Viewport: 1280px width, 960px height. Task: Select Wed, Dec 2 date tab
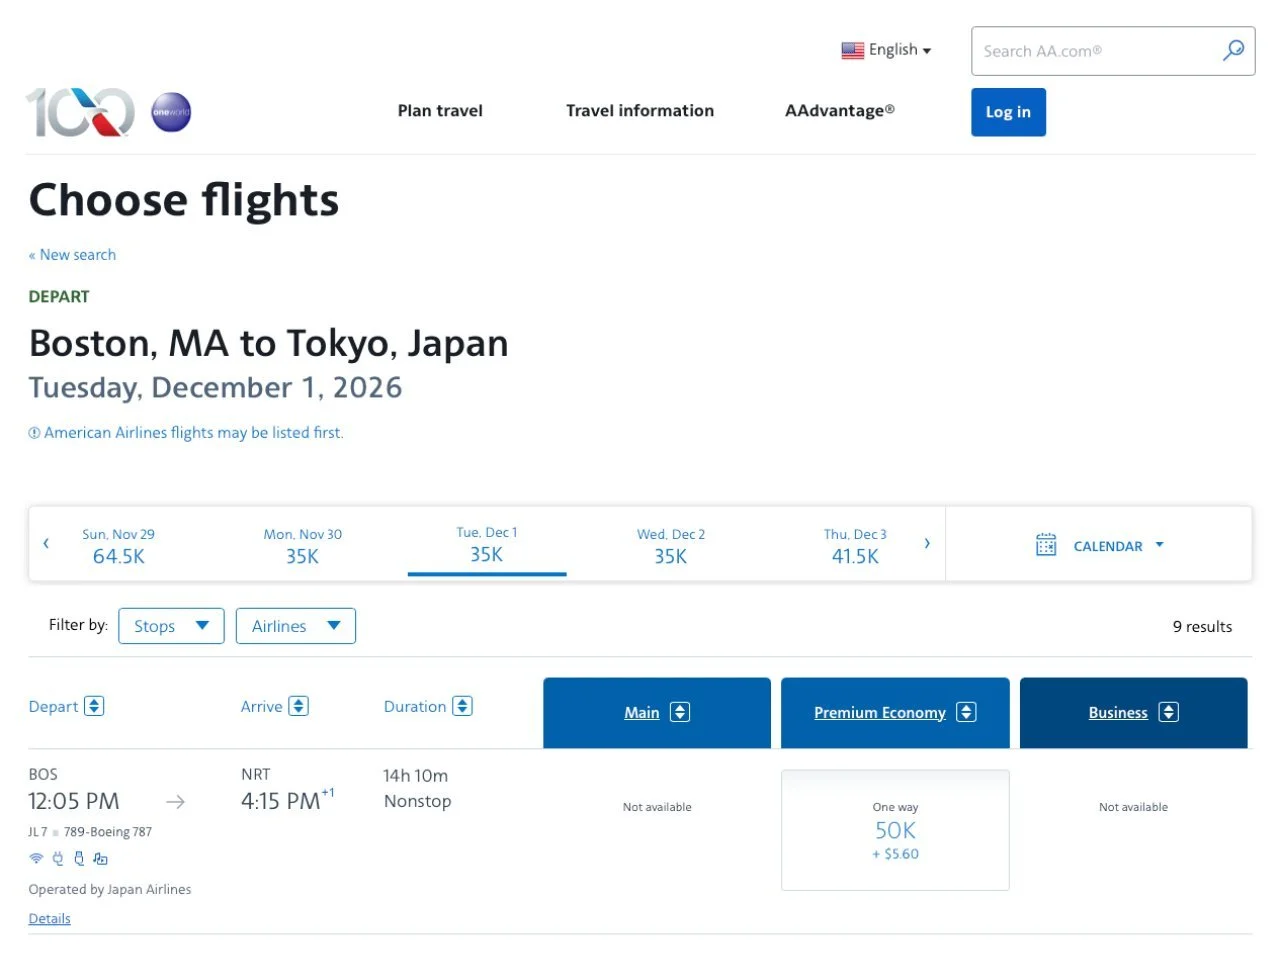click(x=671, y=546)
